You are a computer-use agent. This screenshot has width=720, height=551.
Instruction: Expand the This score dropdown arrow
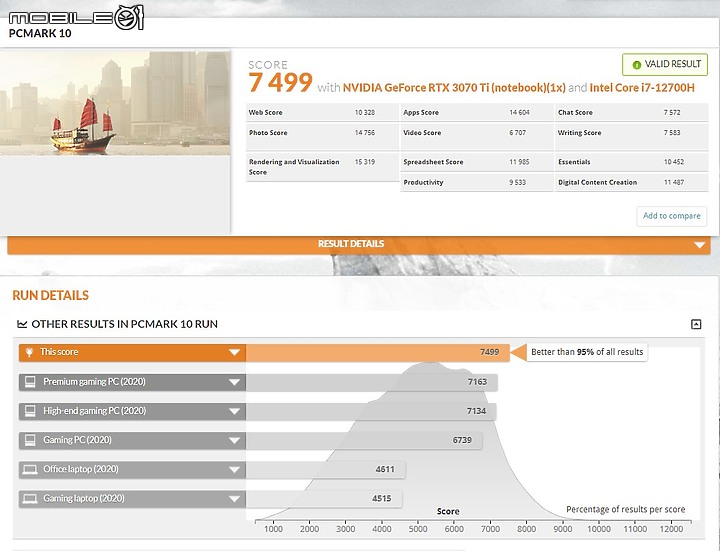coord(234,353)
